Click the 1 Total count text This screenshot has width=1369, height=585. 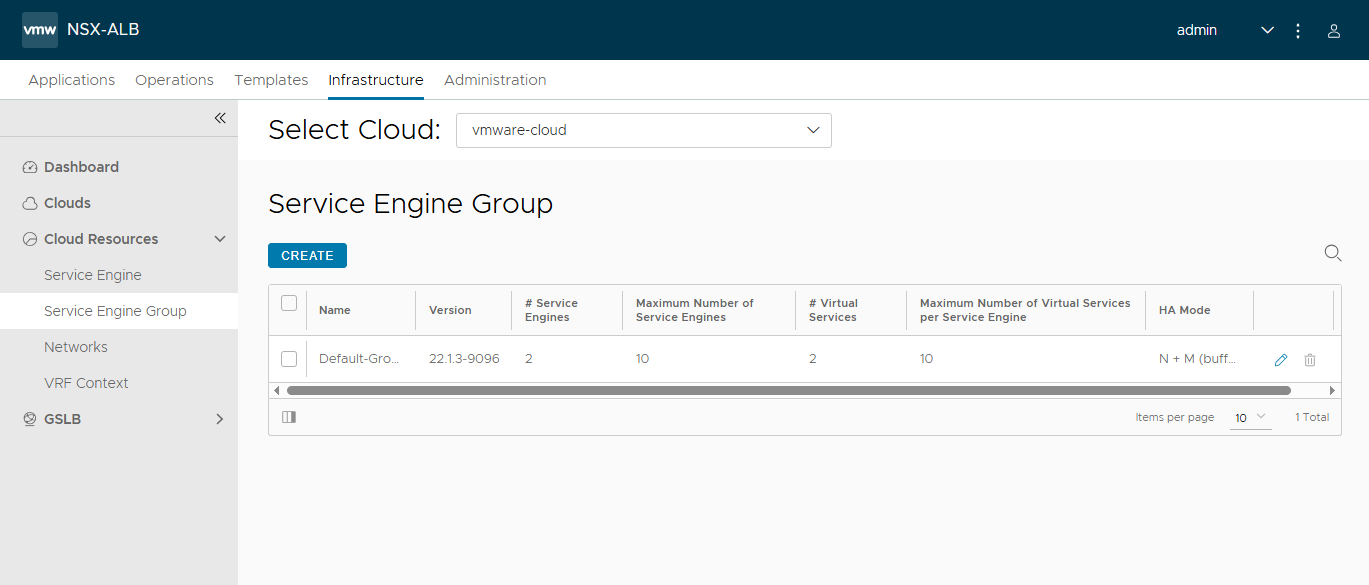point(1312,417)
